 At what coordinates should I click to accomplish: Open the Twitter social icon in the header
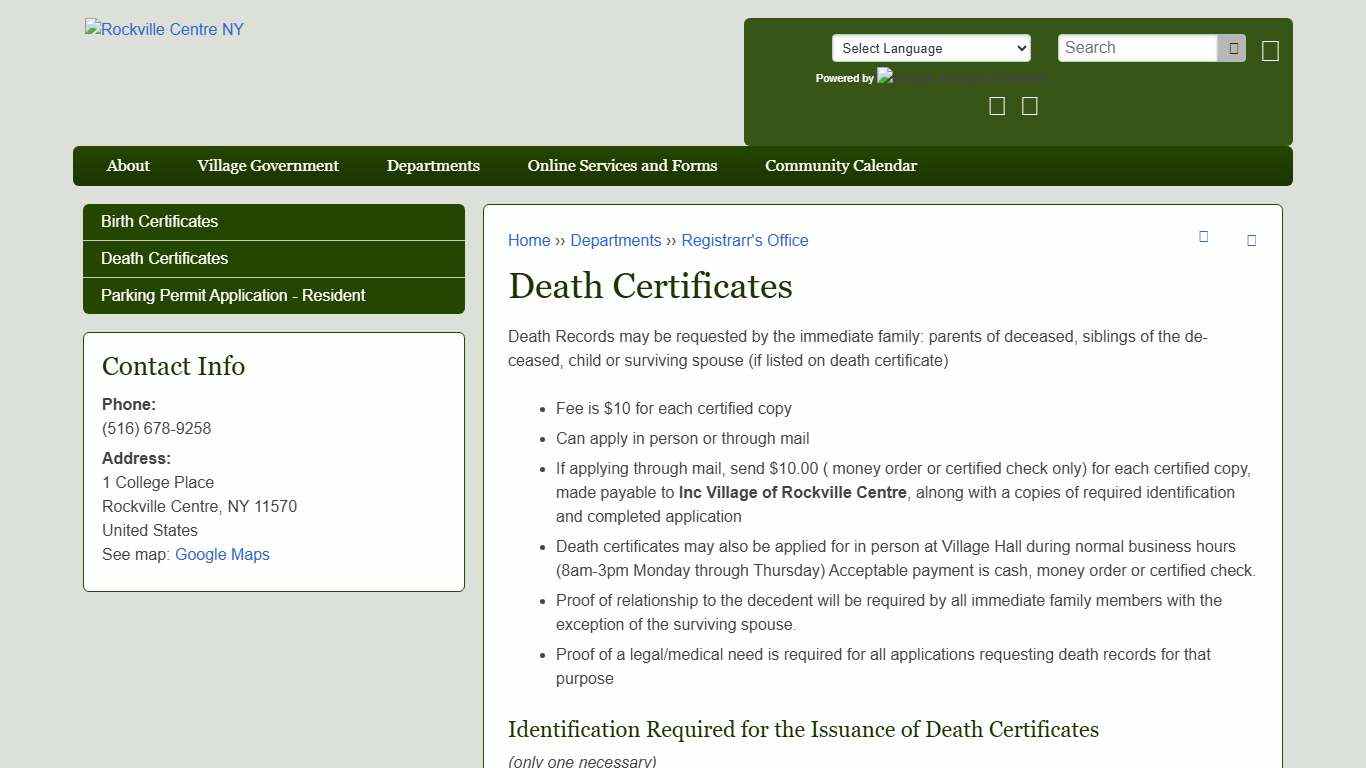click(1029, 105)
